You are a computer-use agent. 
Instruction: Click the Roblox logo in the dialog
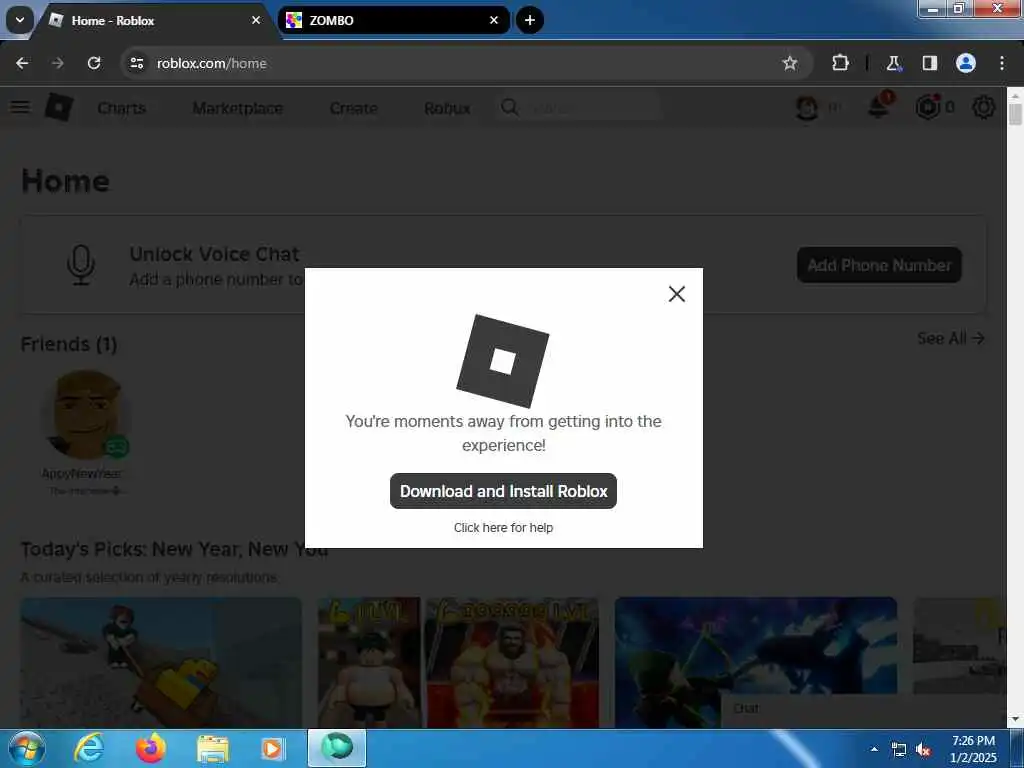(x=502, y=361)
